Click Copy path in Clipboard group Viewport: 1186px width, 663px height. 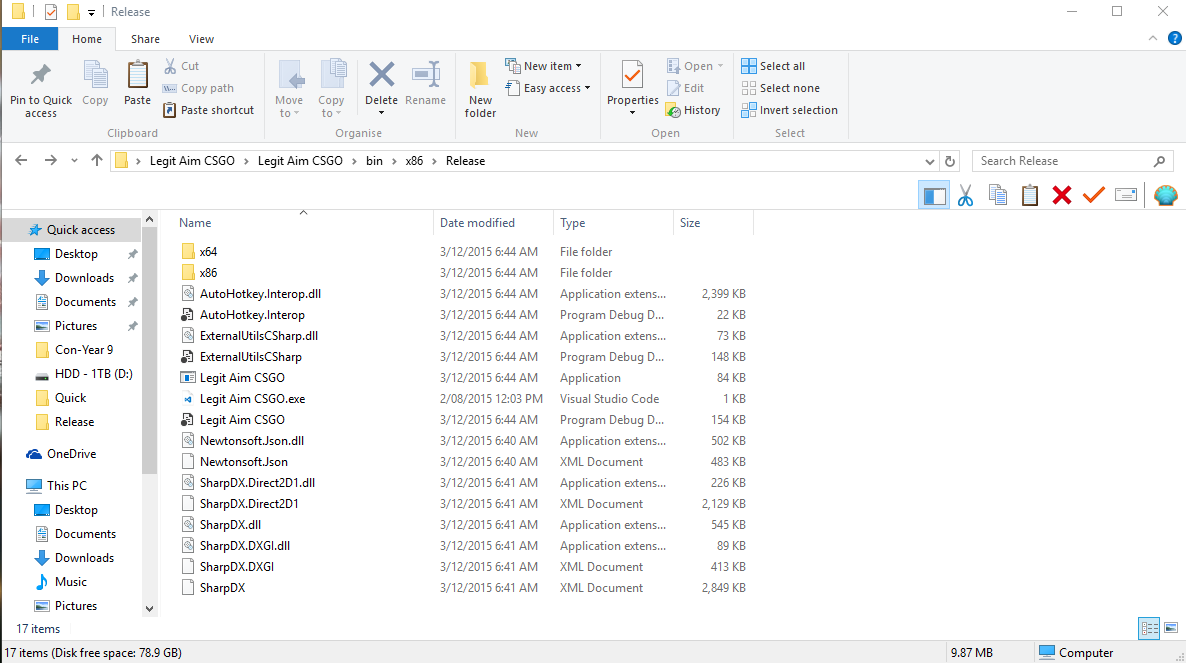coord(198,88)
